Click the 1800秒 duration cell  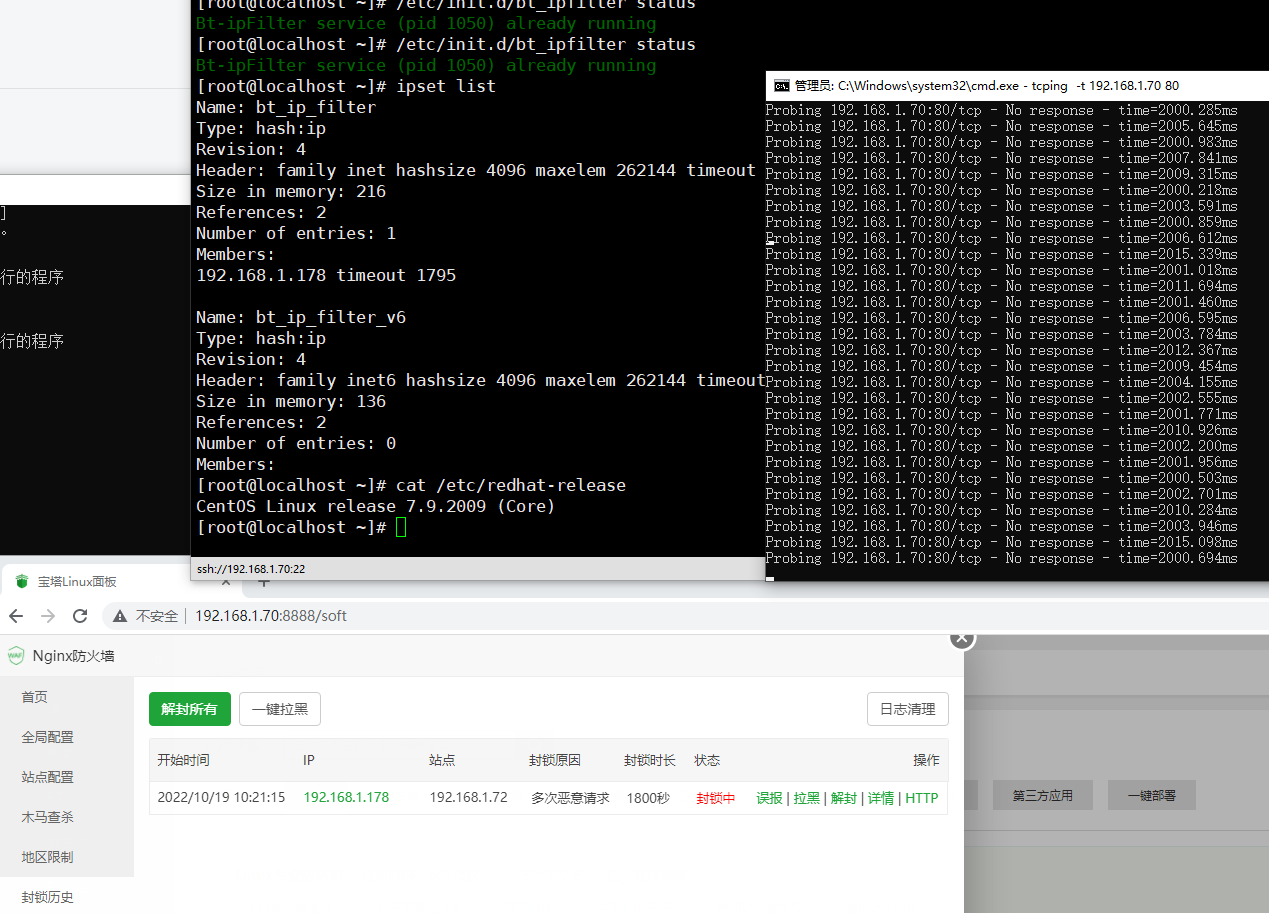(x=648, y=798)
